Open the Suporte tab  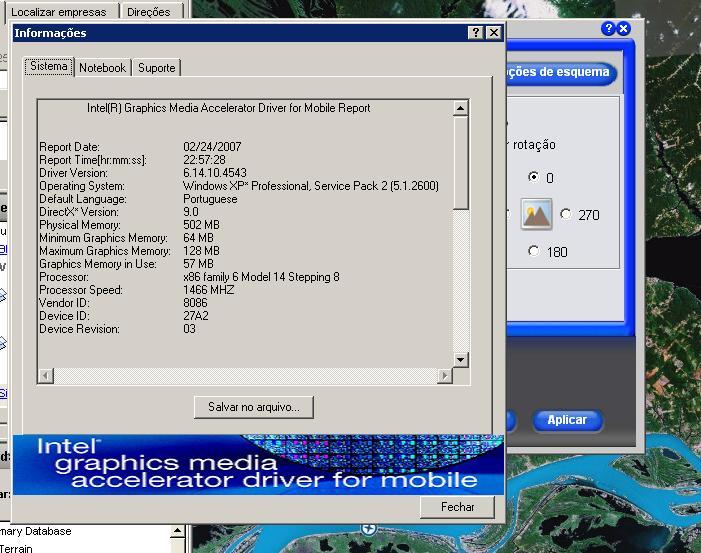(x=156, y=68)
